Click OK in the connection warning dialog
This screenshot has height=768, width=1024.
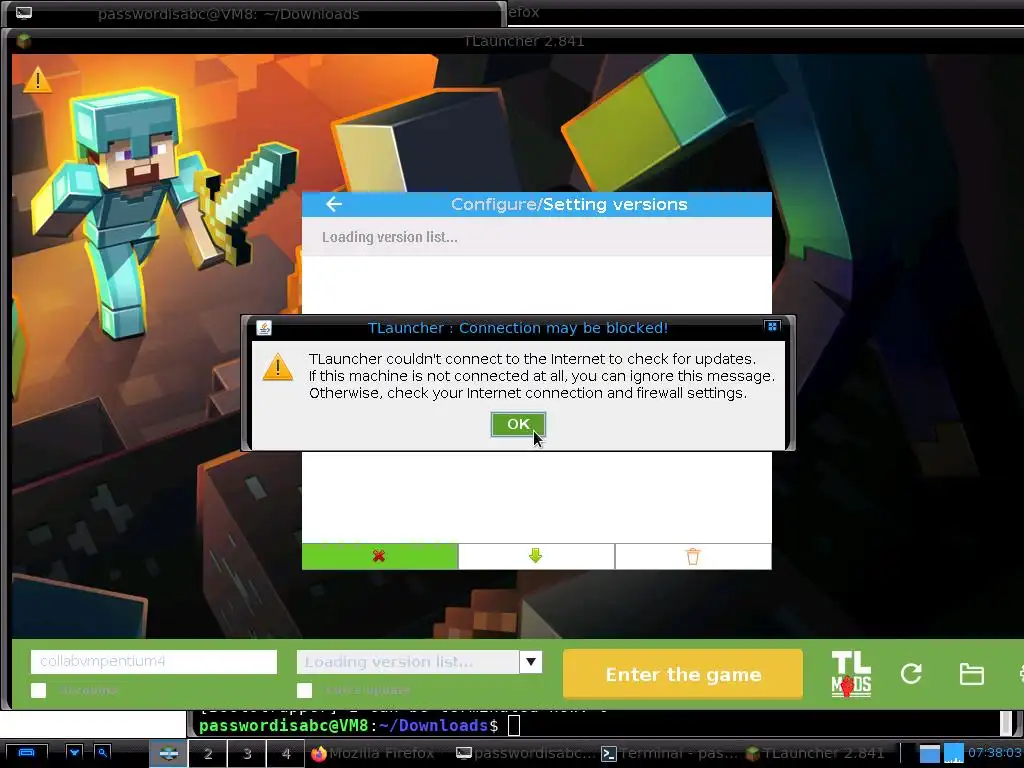click(x=518, y=424)
